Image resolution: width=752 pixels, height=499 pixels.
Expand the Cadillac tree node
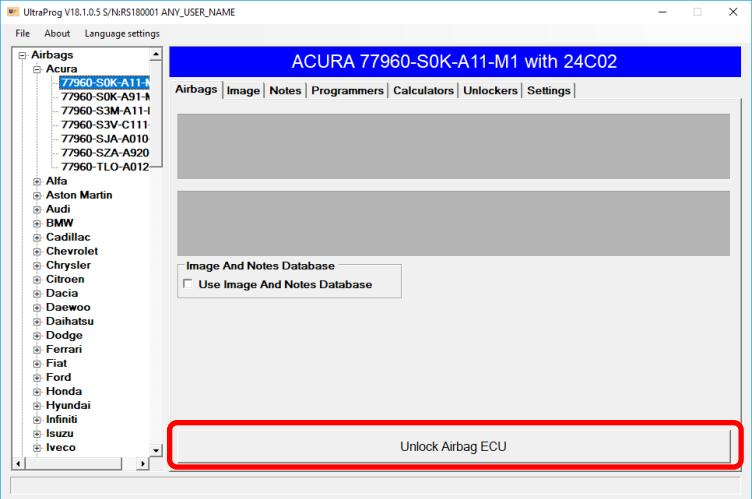(37, 238)
